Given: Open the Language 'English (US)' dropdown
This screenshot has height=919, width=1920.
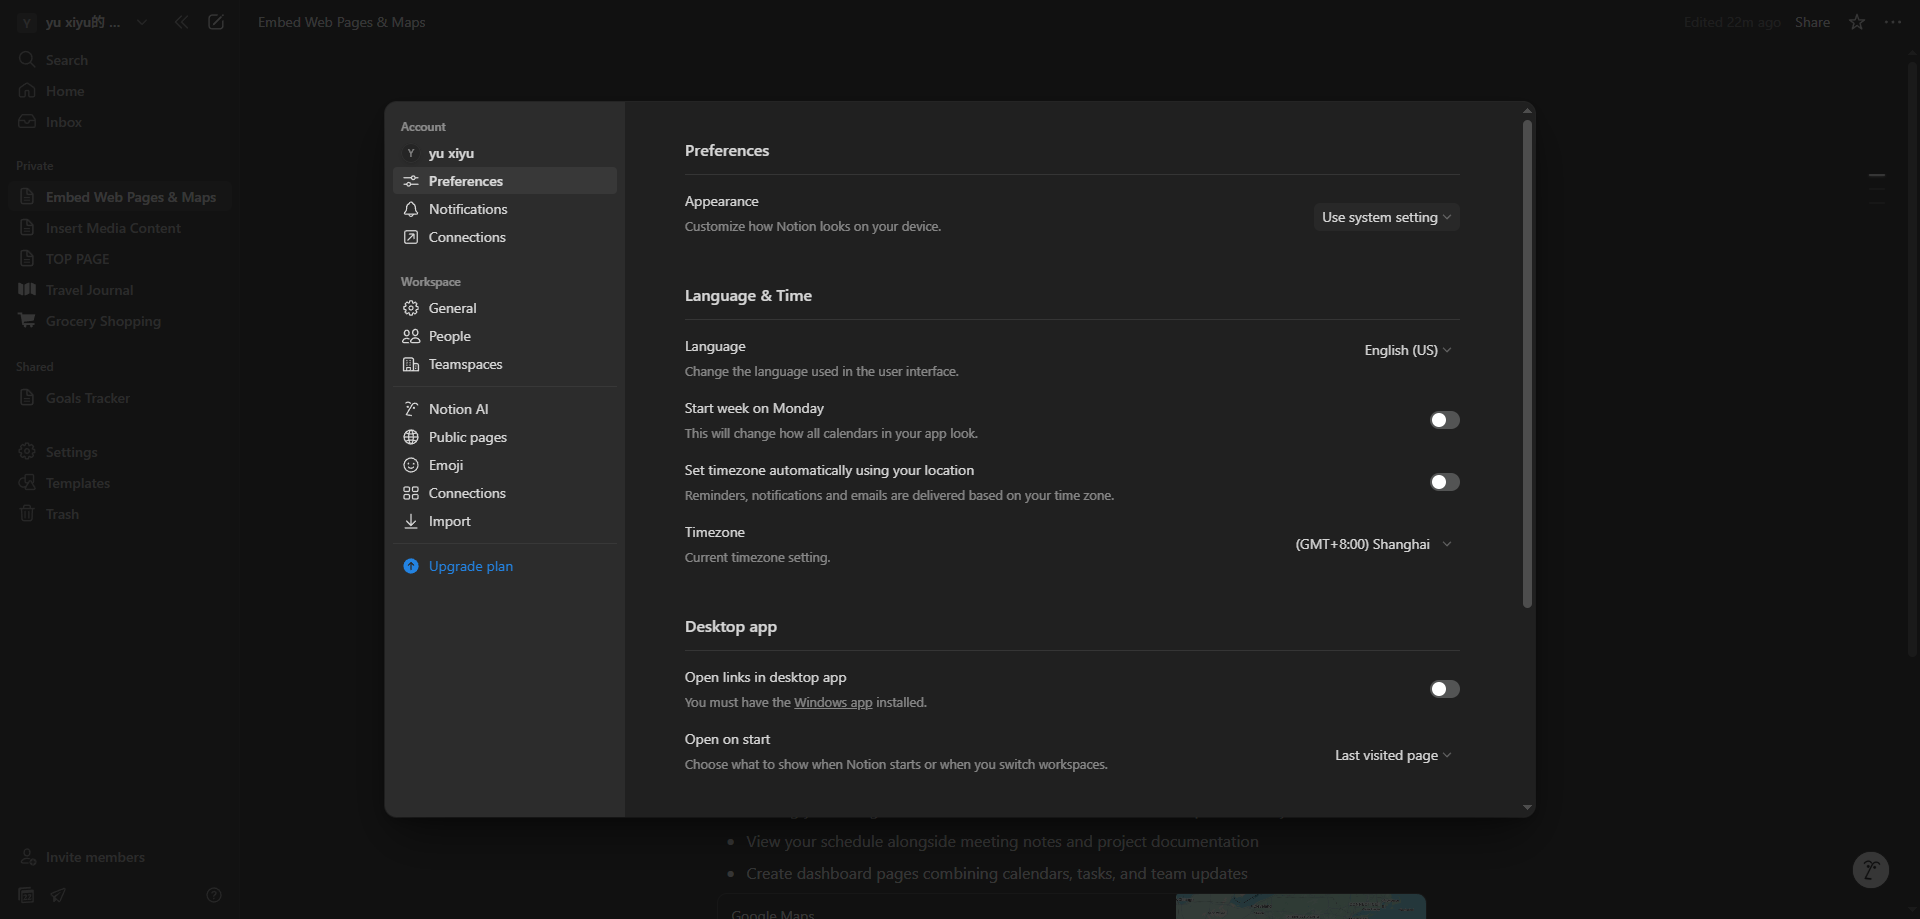Looking at the screenshot, I should pyautogui.click(x=1408, y=350).
